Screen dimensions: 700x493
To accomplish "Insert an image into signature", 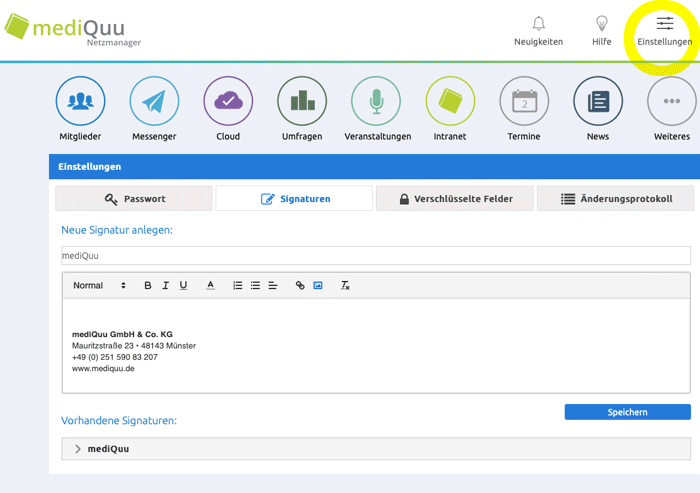I will (x=318, y=285).
